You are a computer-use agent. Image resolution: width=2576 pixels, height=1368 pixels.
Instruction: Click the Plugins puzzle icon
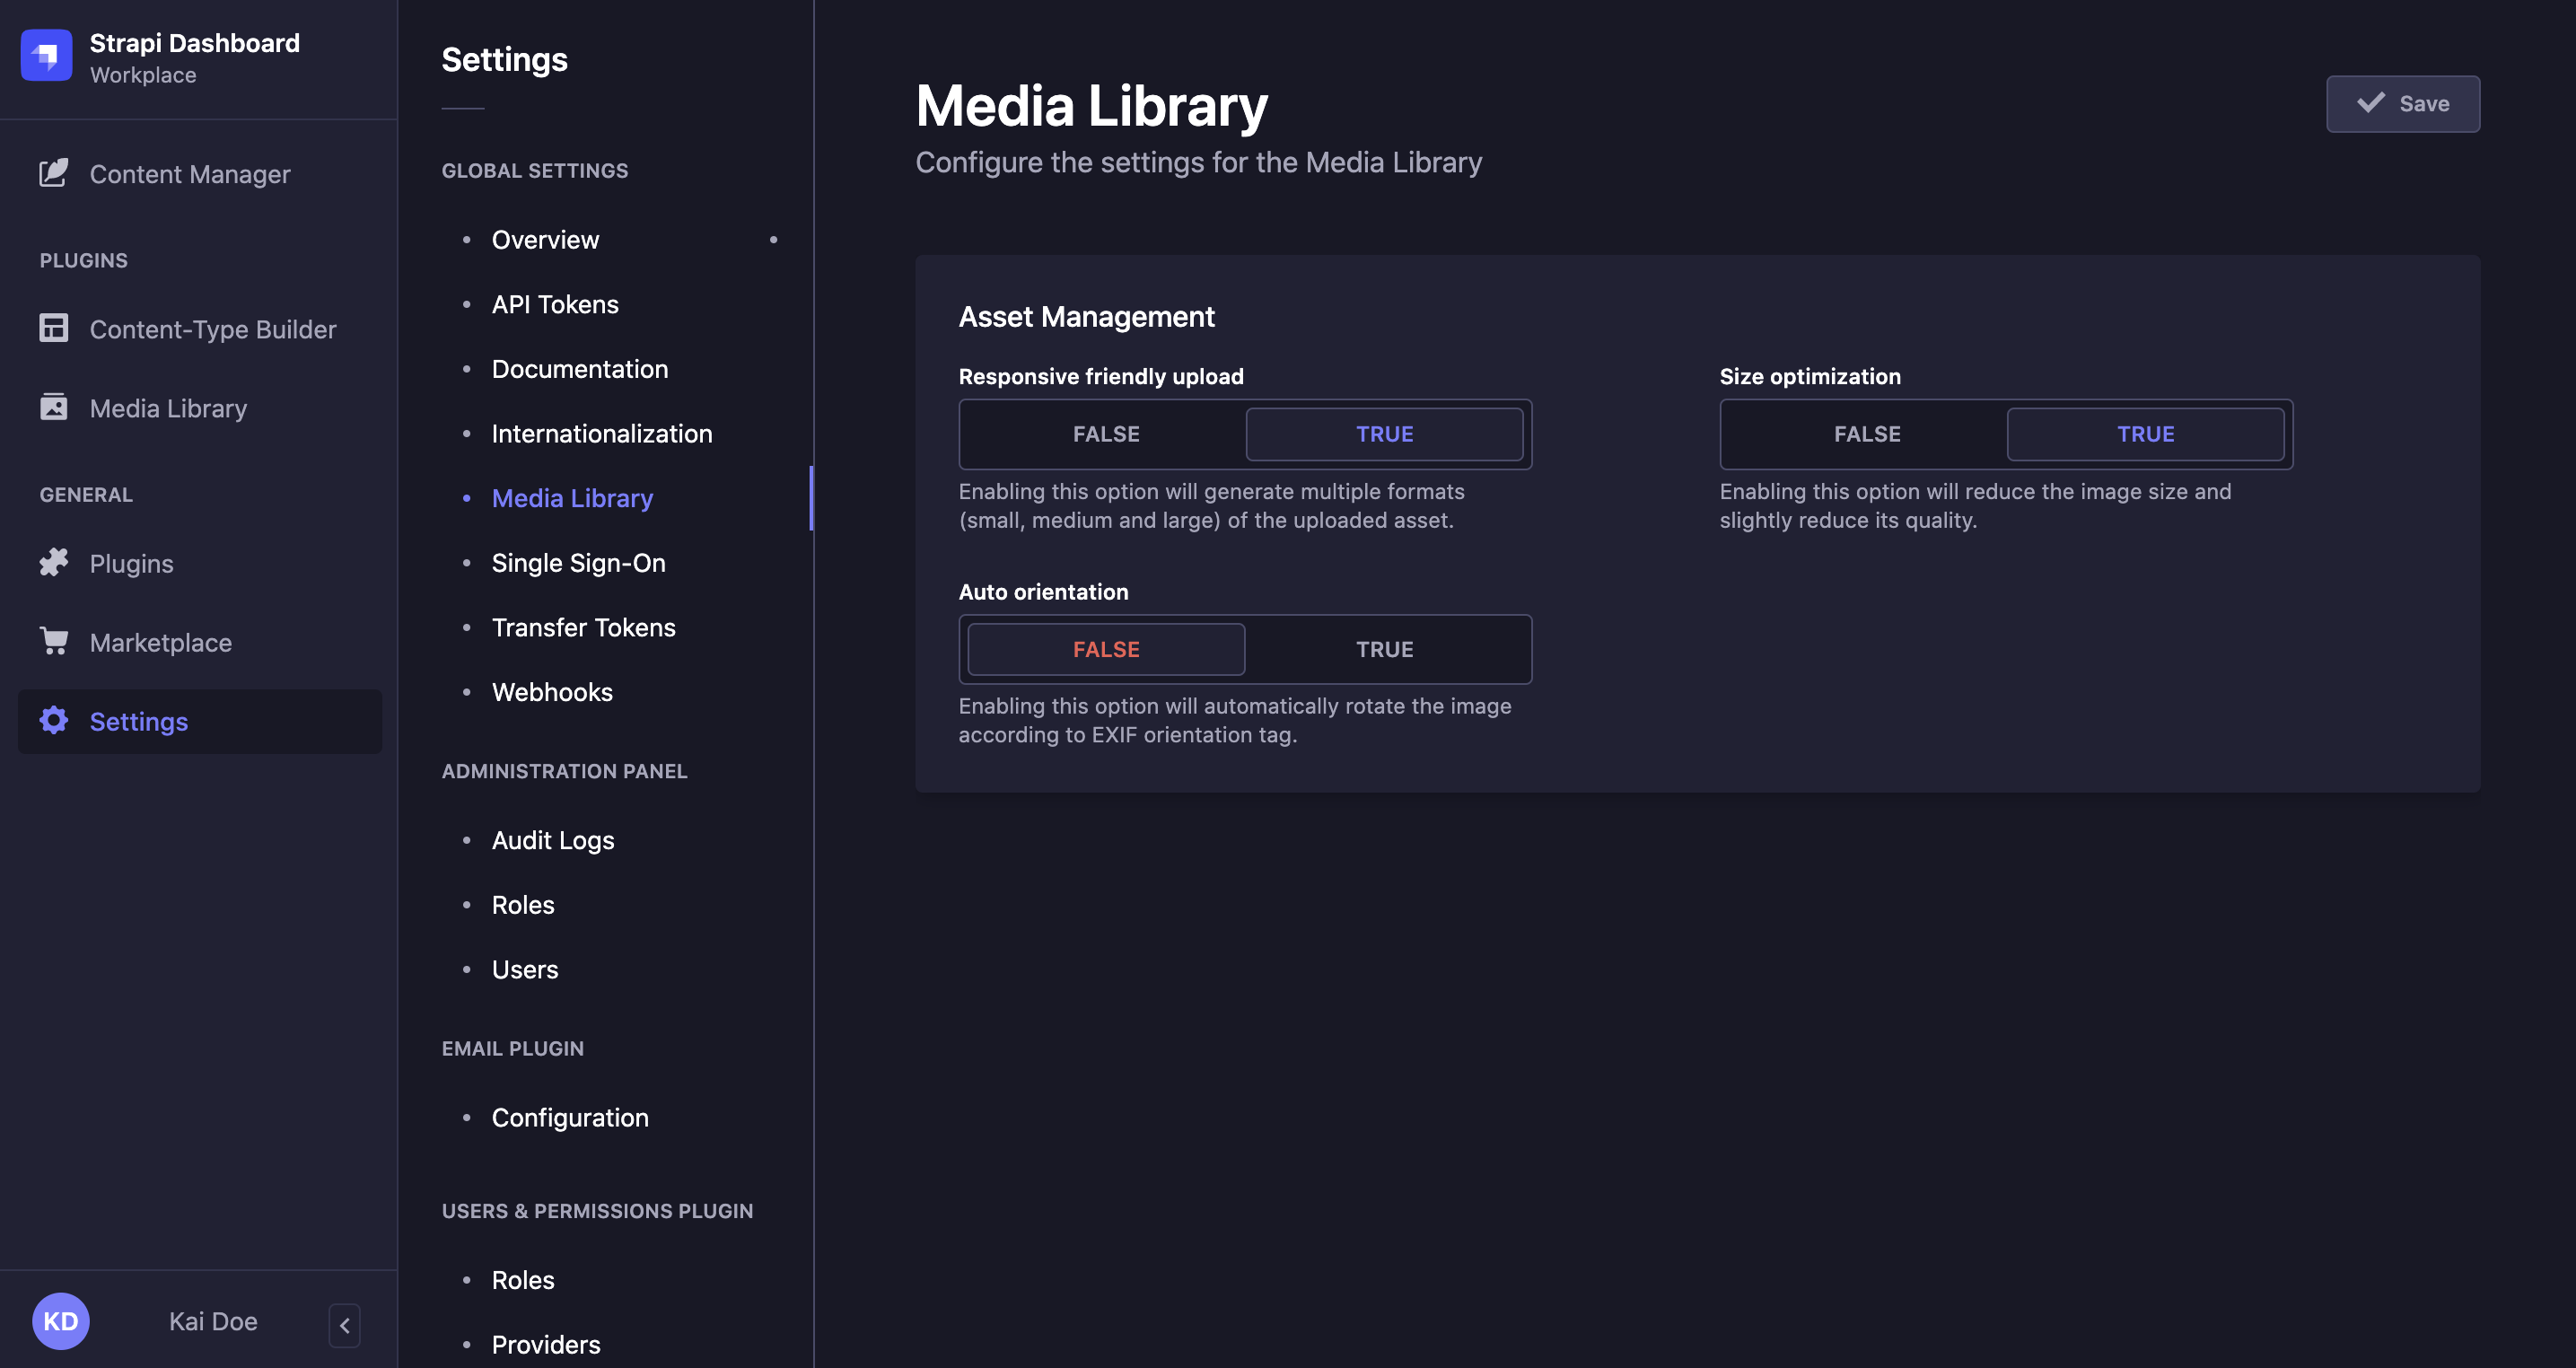(54, 562)
